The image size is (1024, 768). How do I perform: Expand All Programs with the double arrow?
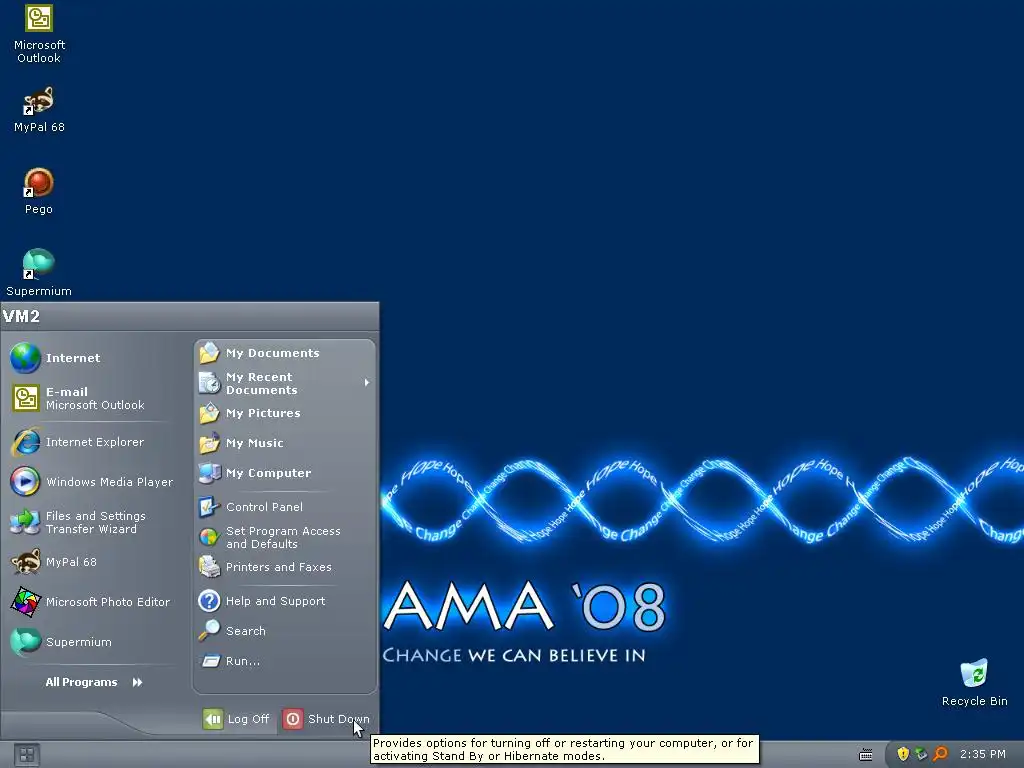(137, 682)
